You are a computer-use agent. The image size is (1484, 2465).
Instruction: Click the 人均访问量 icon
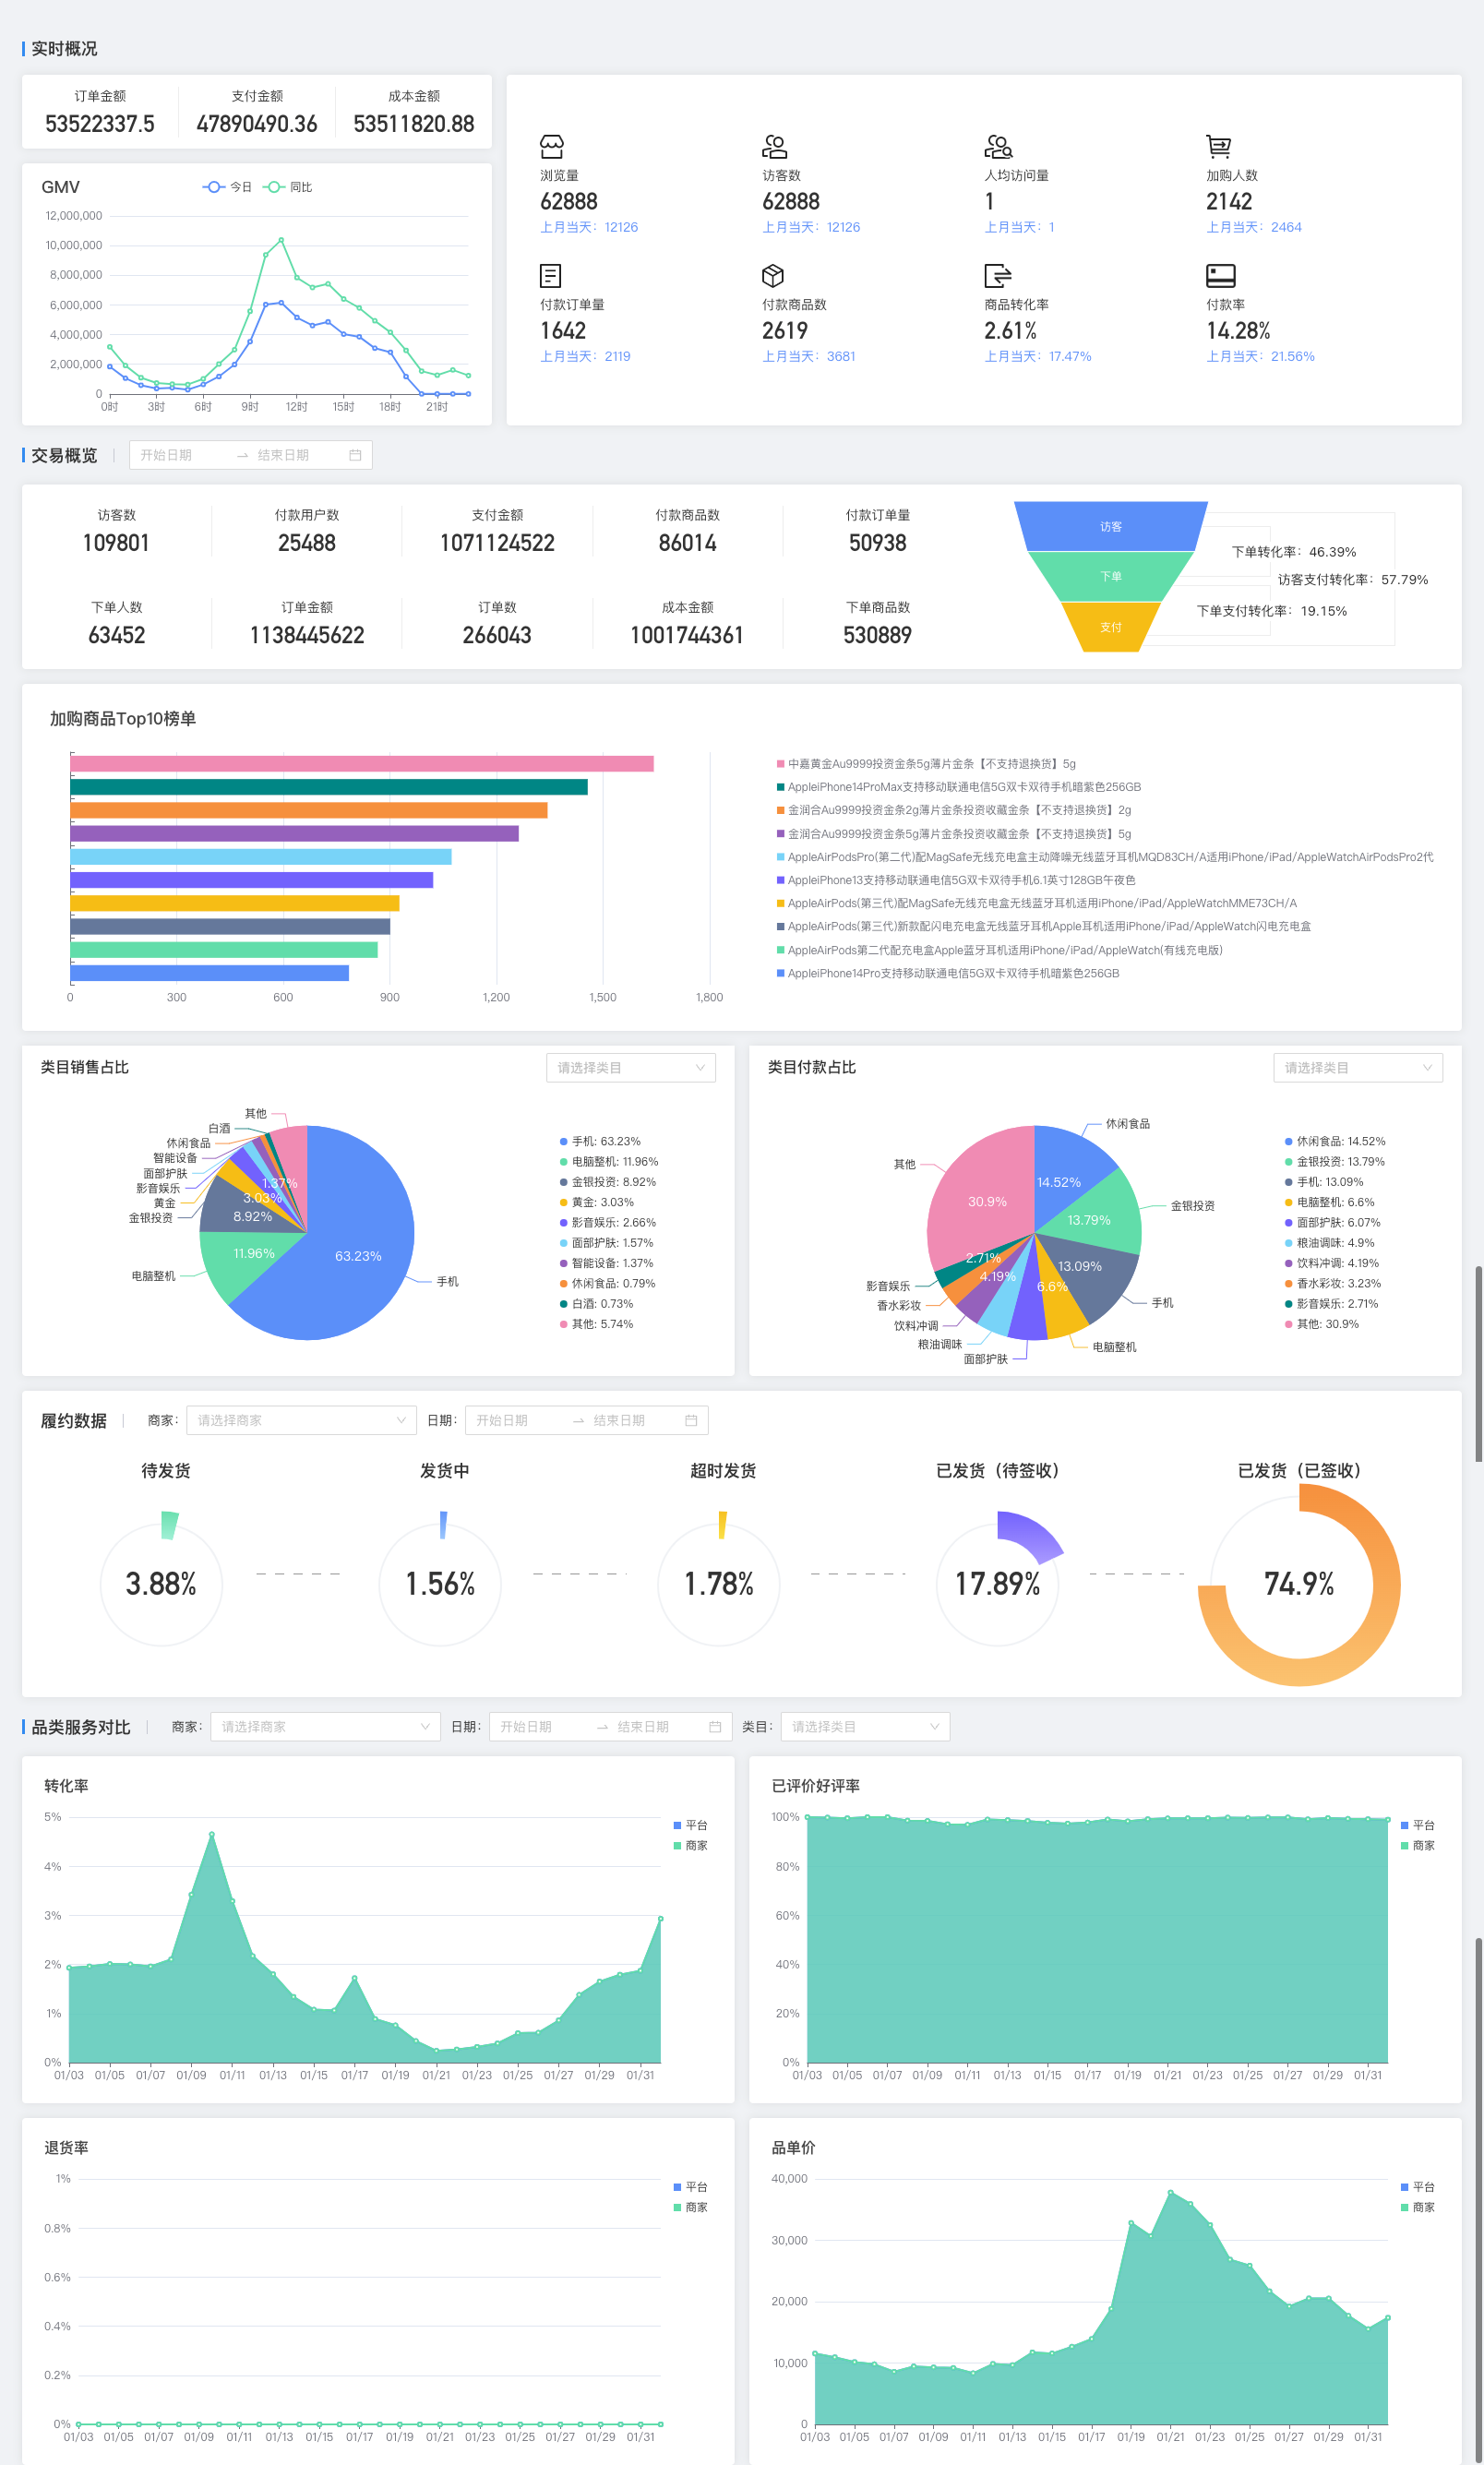point(998,147)
